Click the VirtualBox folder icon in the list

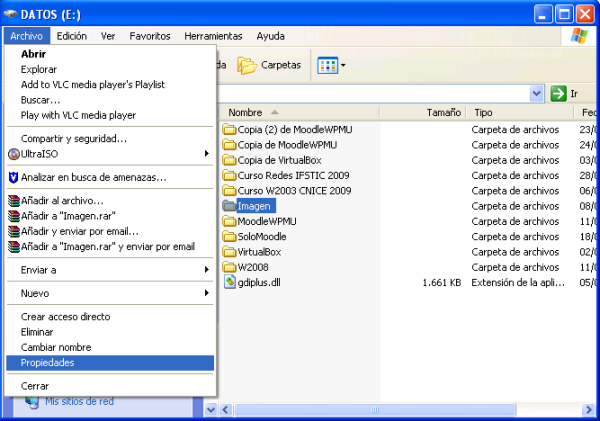(x=229, y=252)
